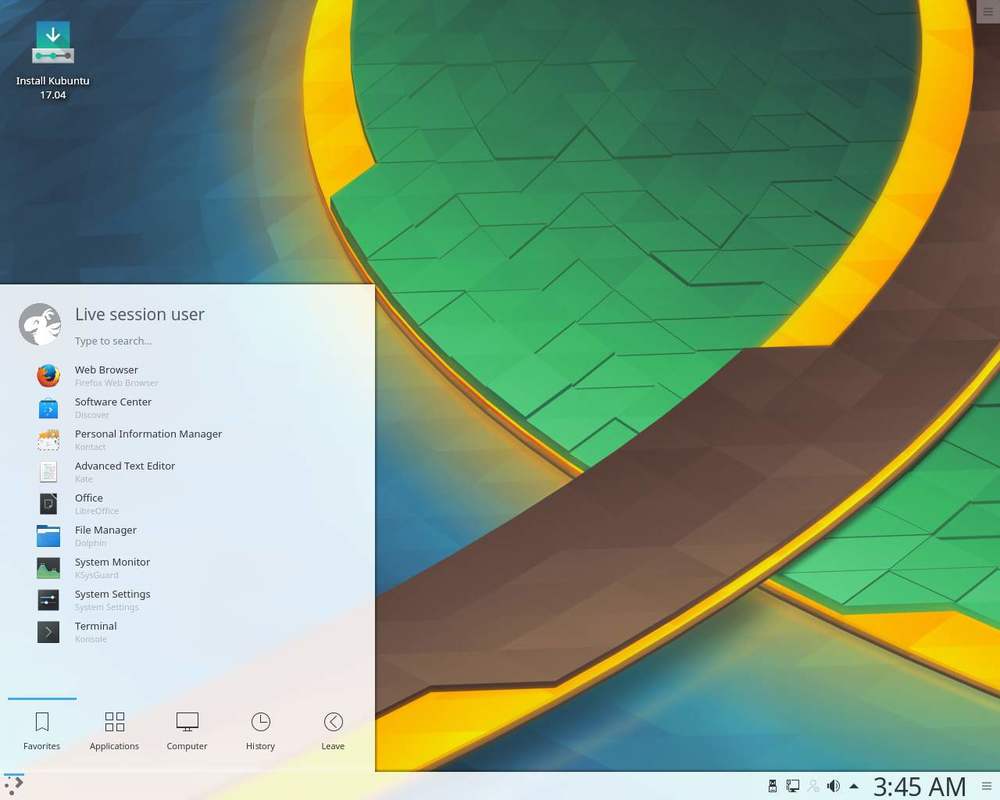The height and width of the screenshot is (800, 1000).
Task: Open Kontact Personal Information Manager
Action: (x=148, y=439)
